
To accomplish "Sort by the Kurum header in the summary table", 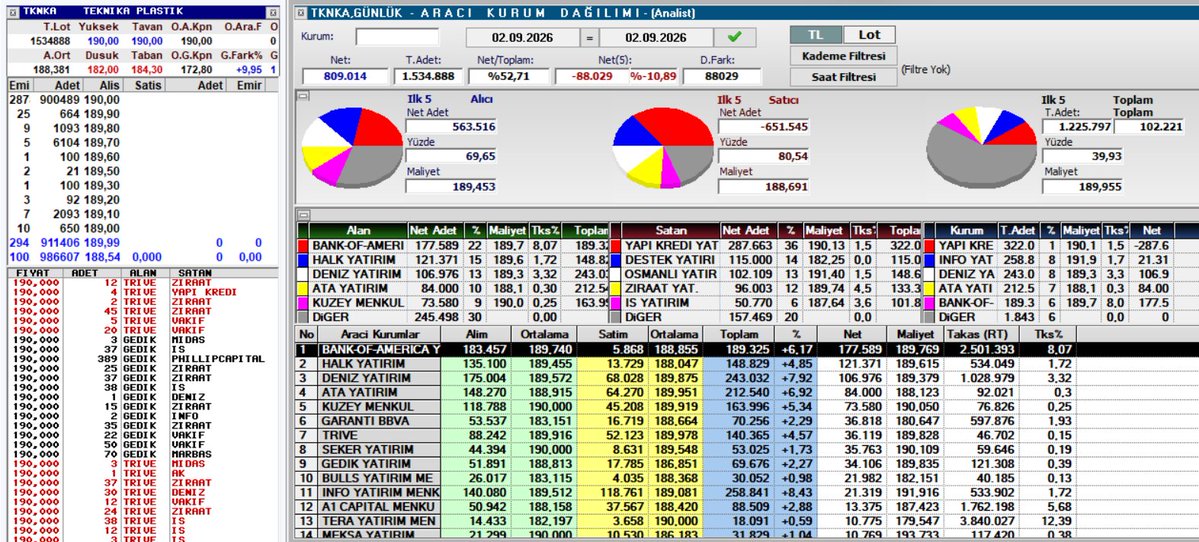I will (x=966, y=230).
